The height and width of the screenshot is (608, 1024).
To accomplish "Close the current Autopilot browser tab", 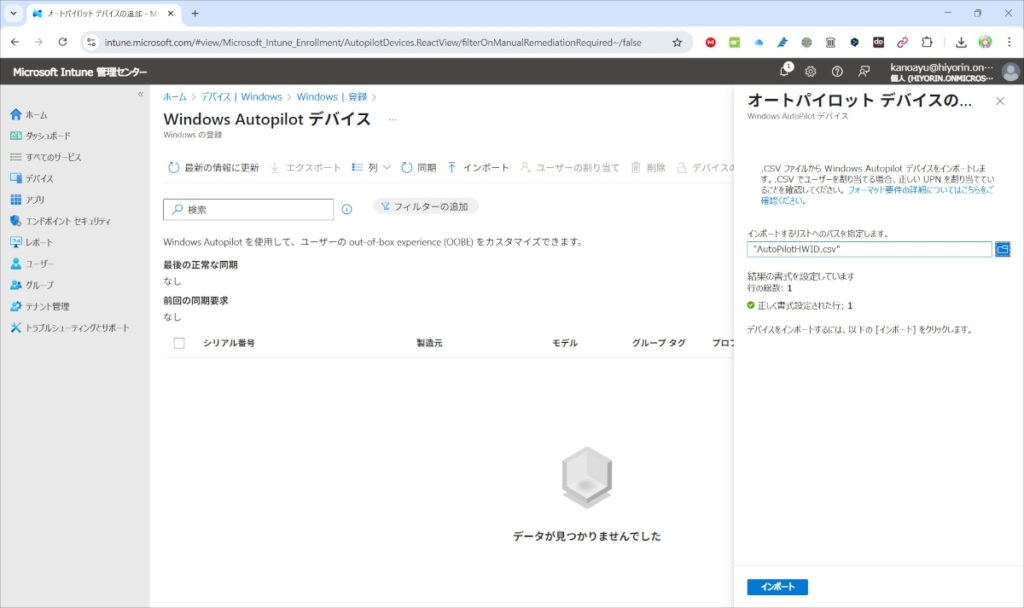I will pos(171,13).
